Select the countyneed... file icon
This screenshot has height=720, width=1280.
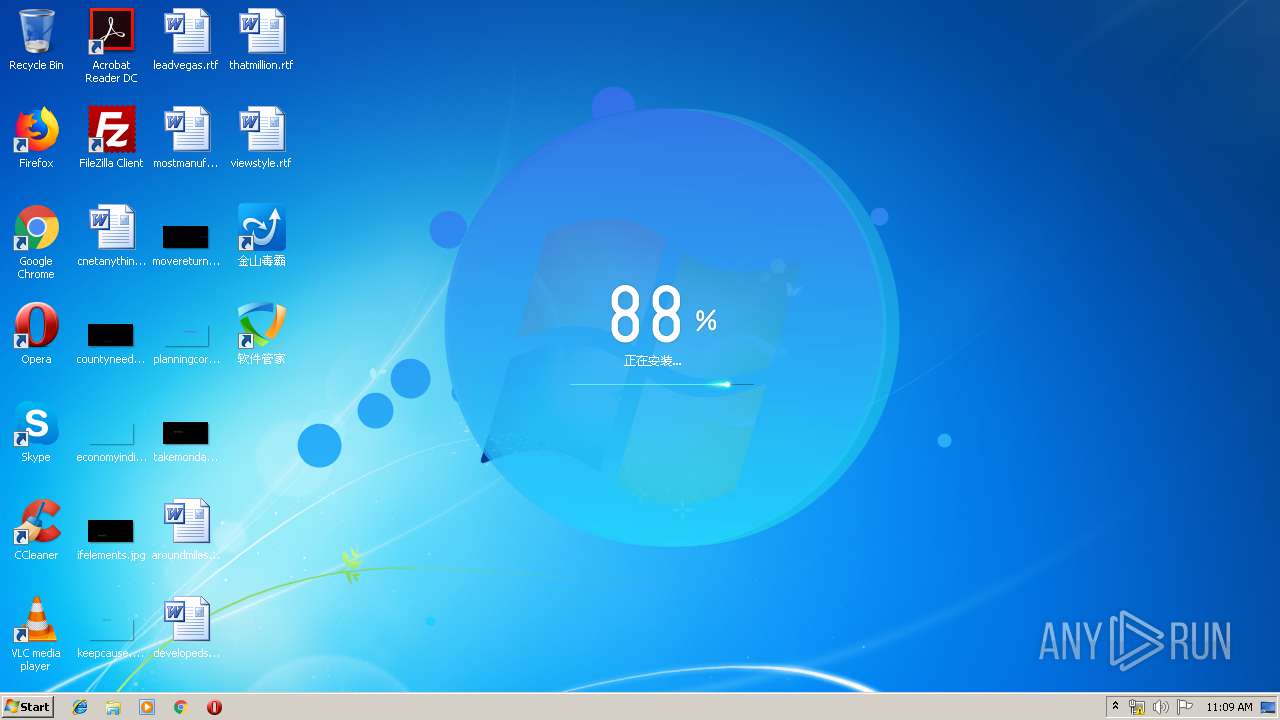click(111, 343)
